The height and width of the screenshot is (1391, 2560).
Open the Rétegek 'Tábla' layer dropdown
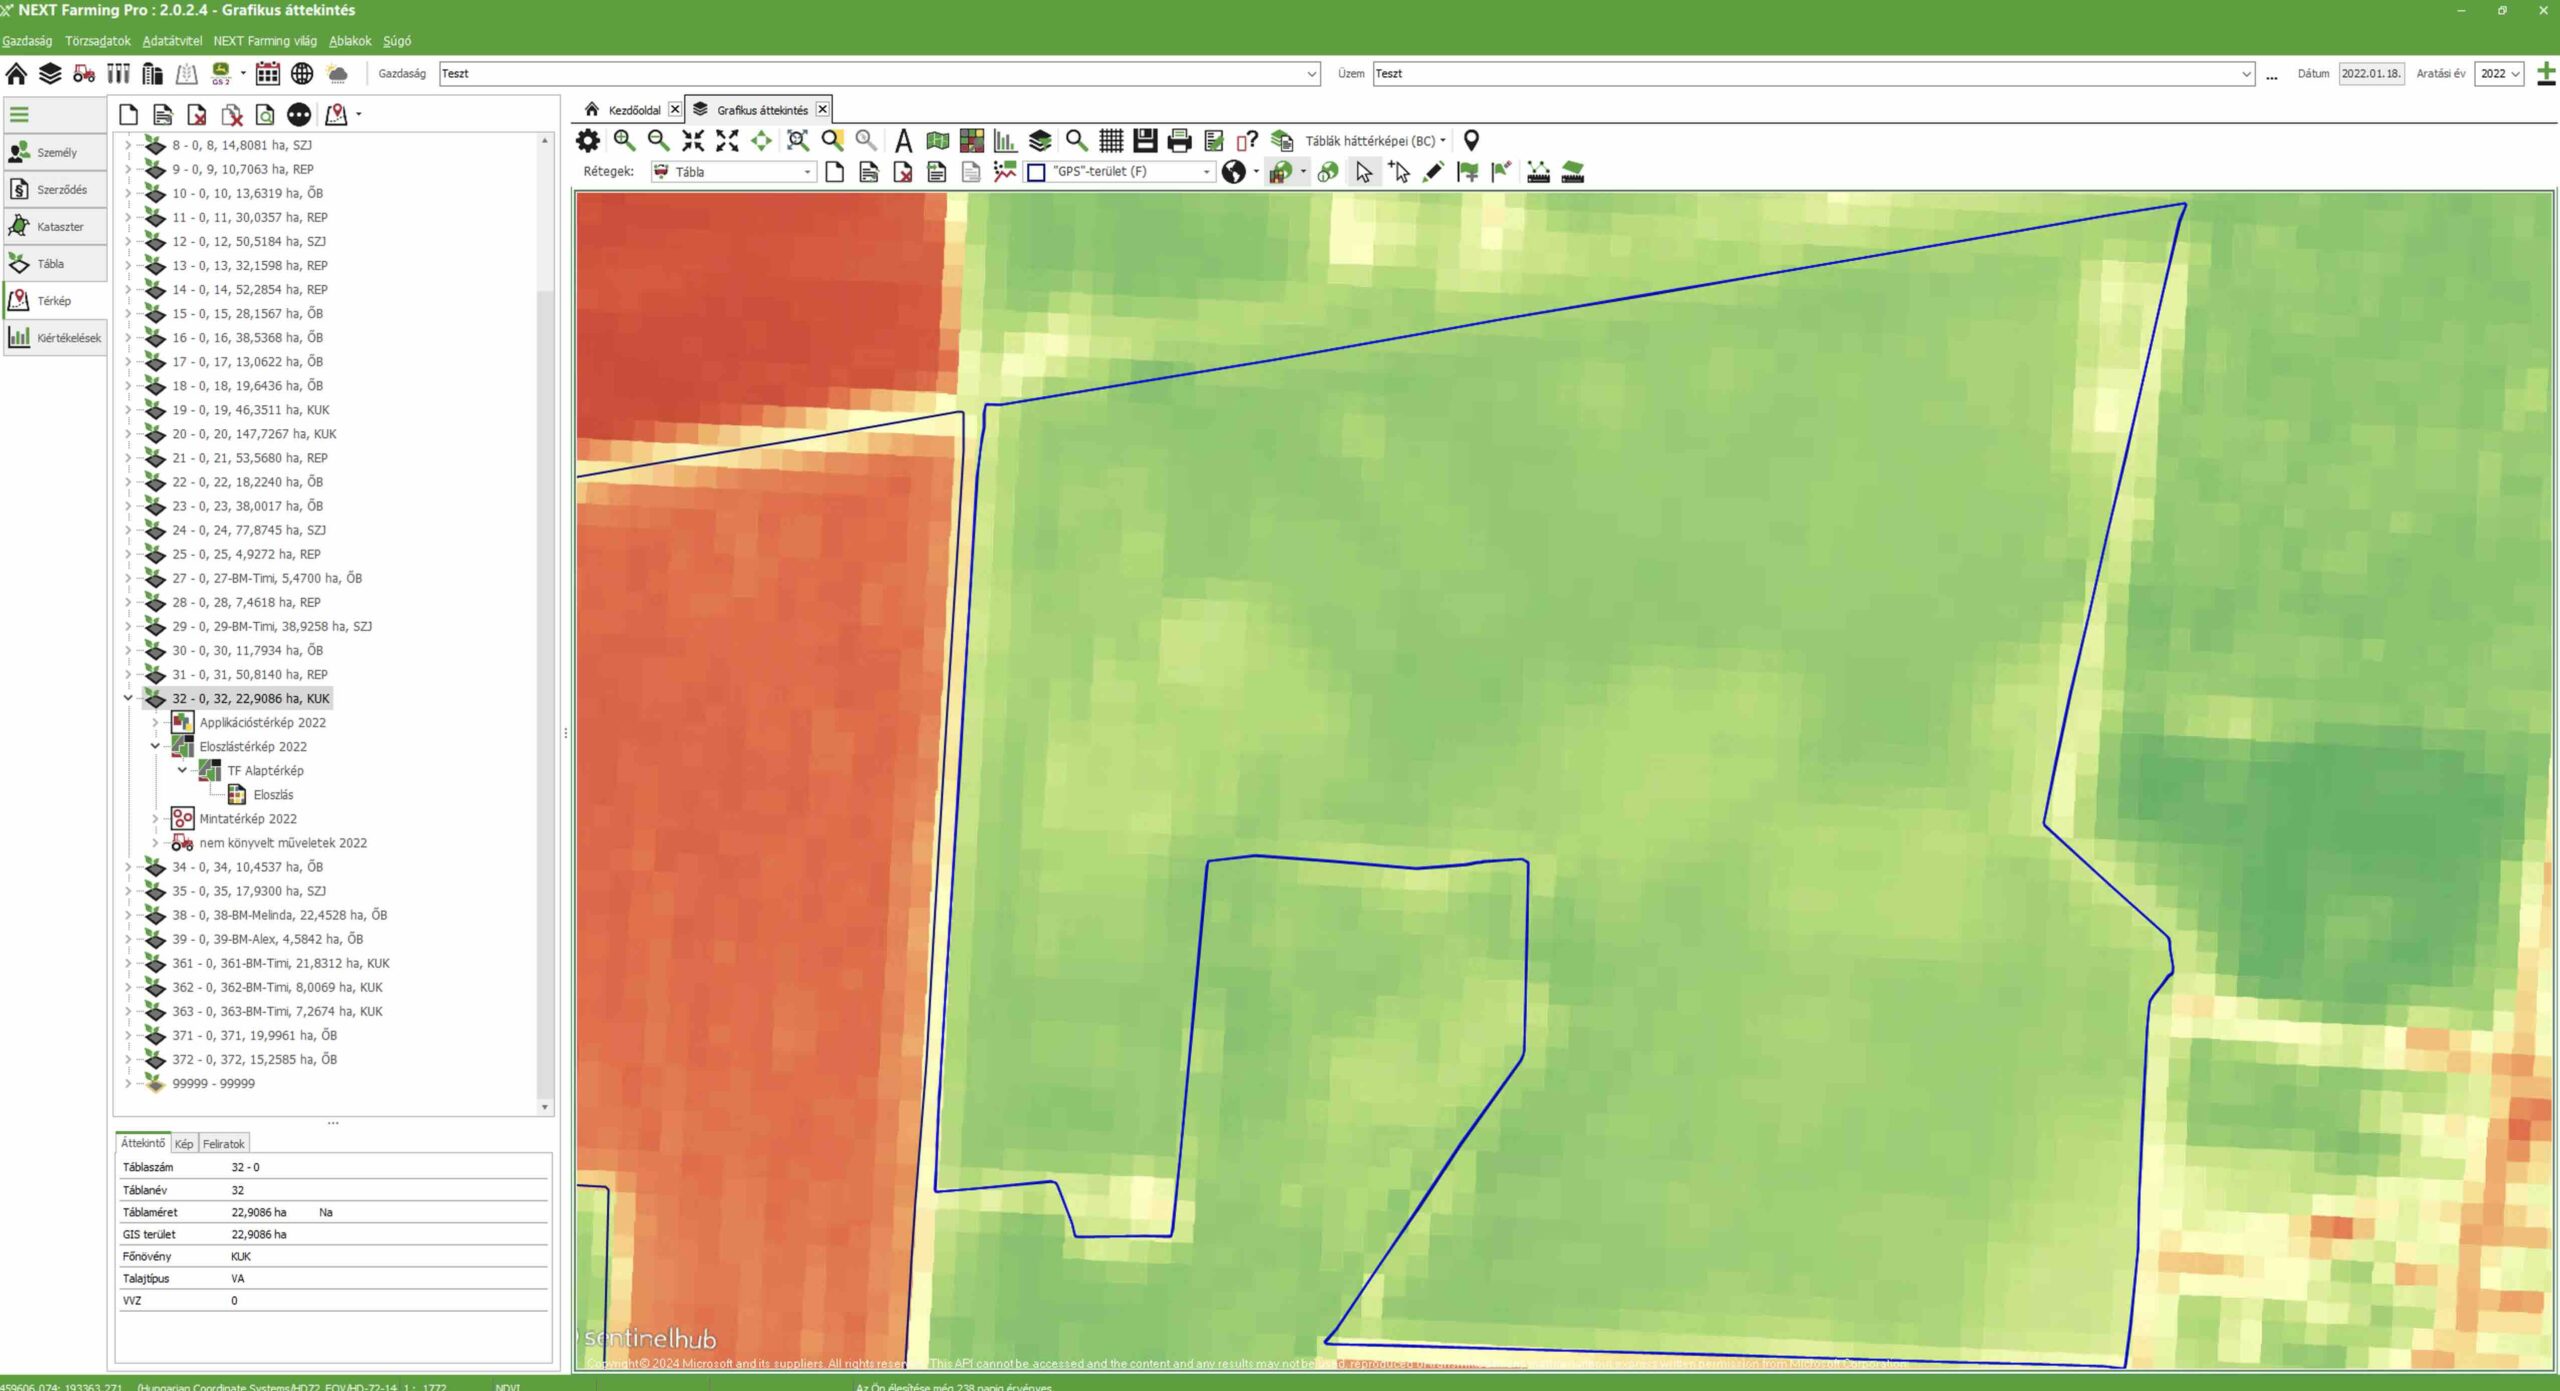pos(733,172)
